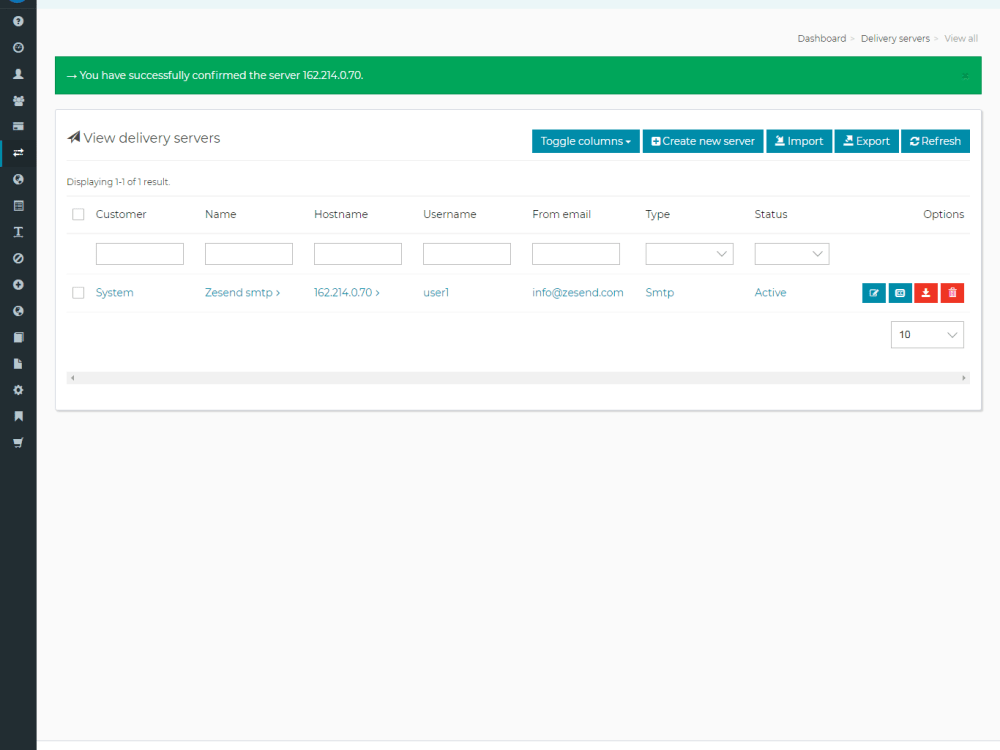Open the Zesend smtp name link
The width and height of the screenshot is (1000, 750).
242,293
